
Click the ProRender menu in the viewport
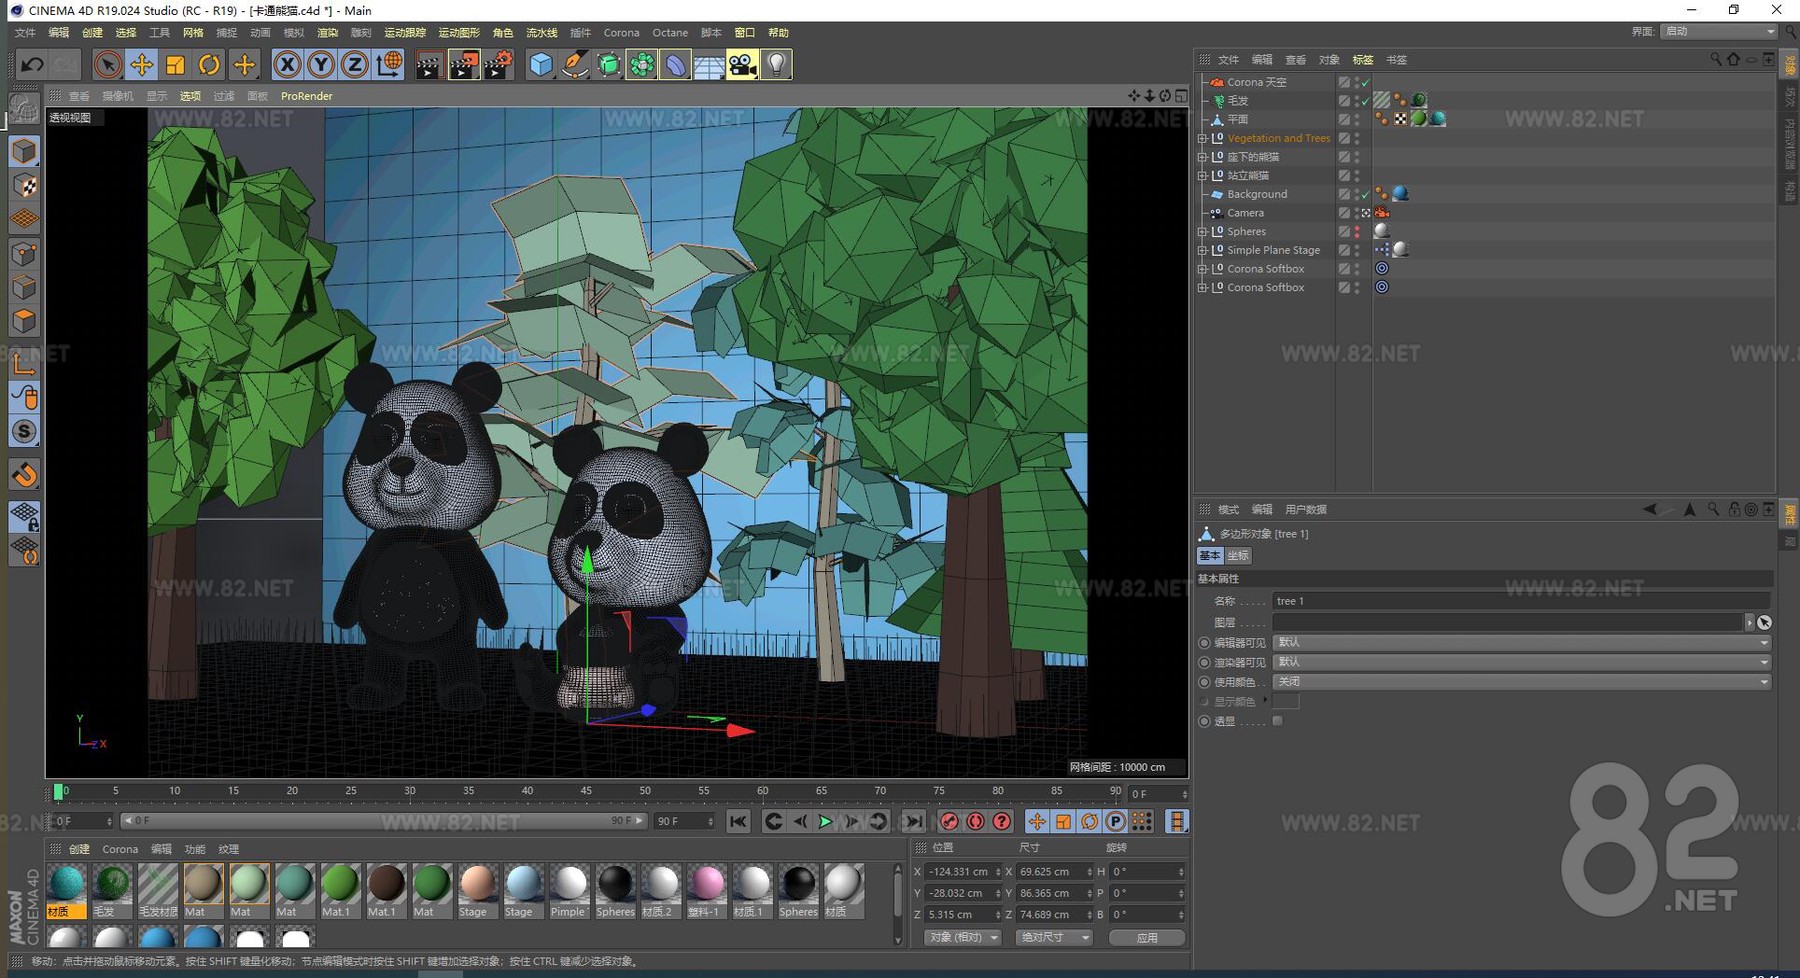click(306, 96)
